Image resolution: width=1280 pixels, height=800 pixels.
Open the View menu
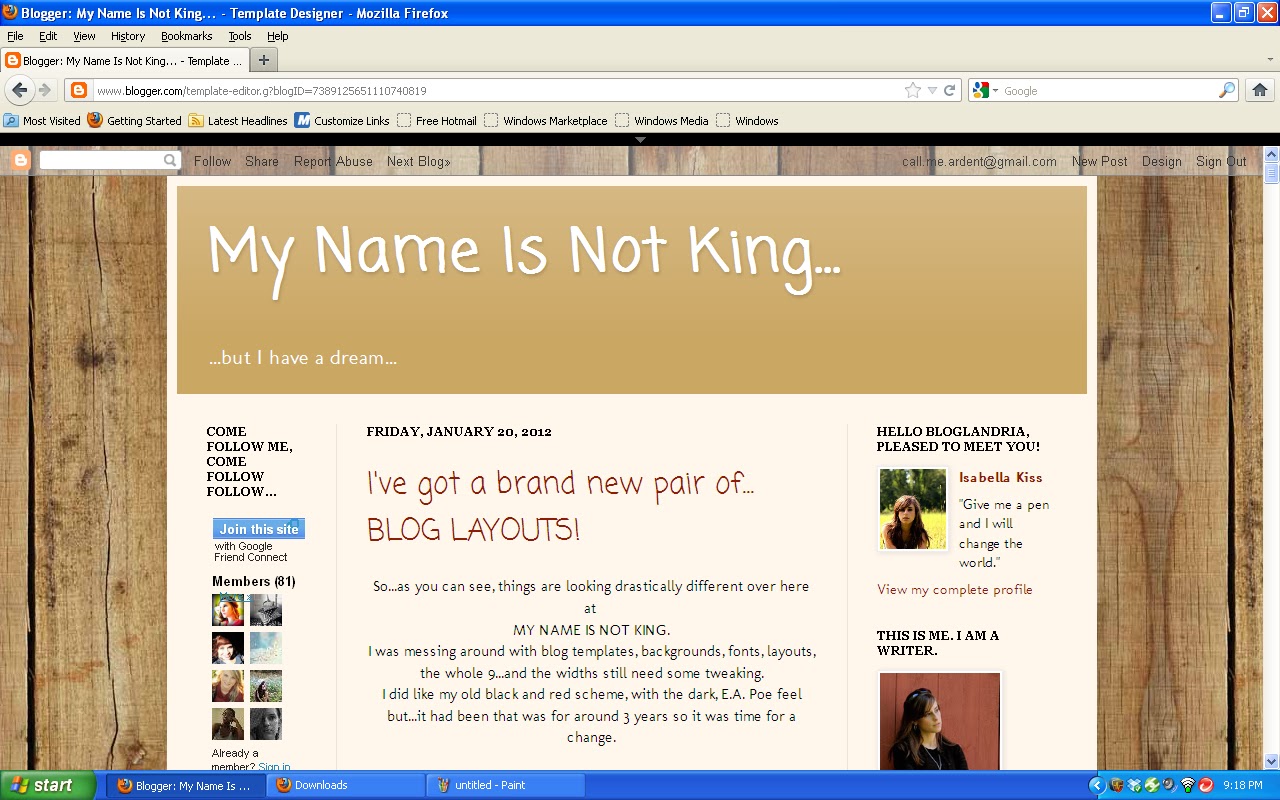tap(84, 36)
